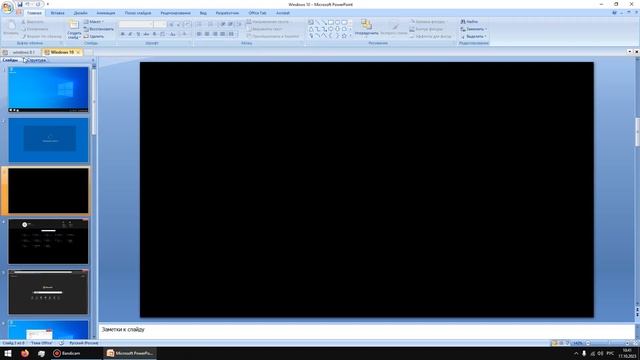
Task: Switch to the Структура outline pane tab
Action: [36, 60]
